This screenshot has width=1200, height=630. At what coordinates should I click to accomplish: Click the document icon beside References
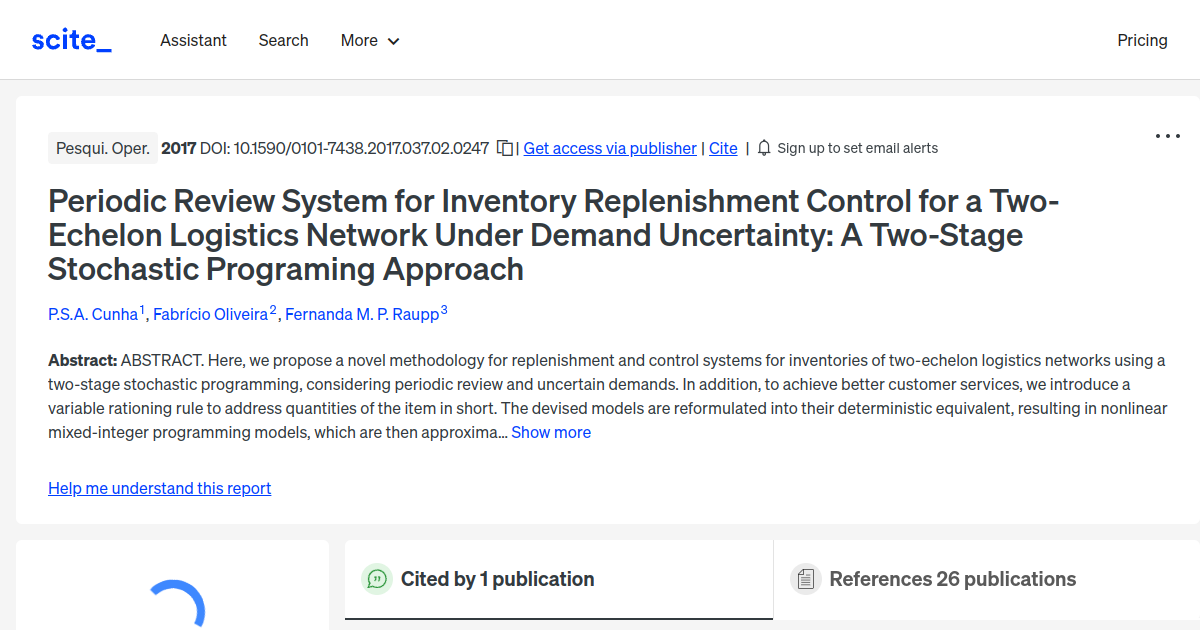pos(805,578)
